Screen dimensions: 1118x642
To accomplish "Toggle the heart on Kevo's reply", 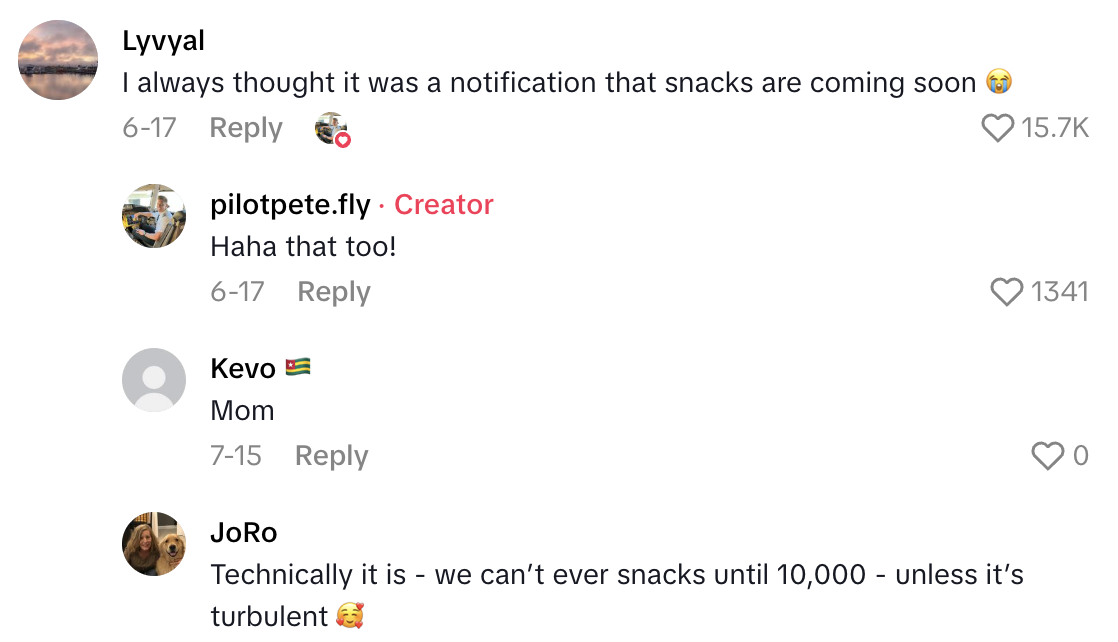I will point(1047,456).
